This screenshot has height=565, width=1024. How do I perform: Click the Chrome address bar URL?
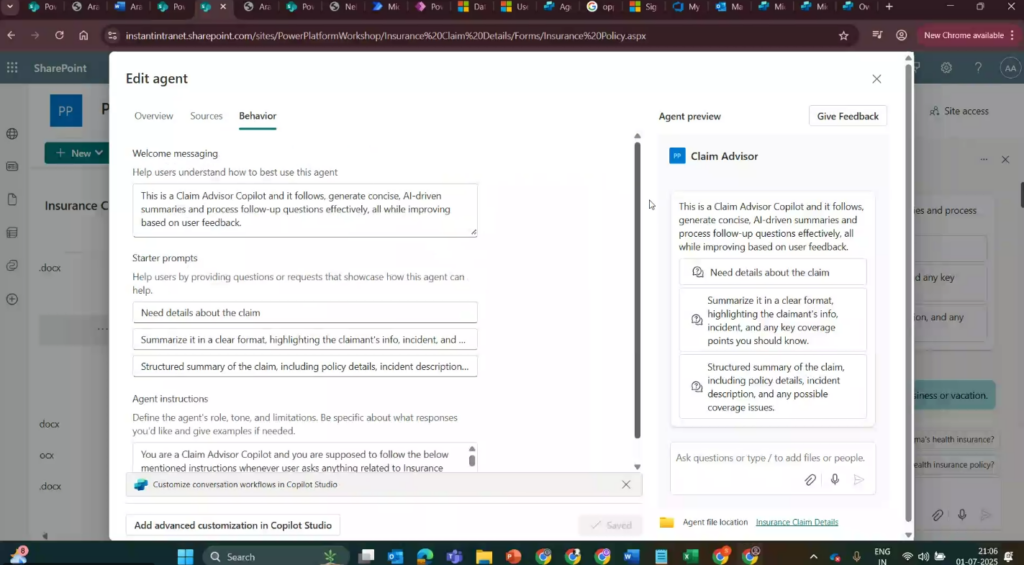pyautogui.click(x=385, y=35)
